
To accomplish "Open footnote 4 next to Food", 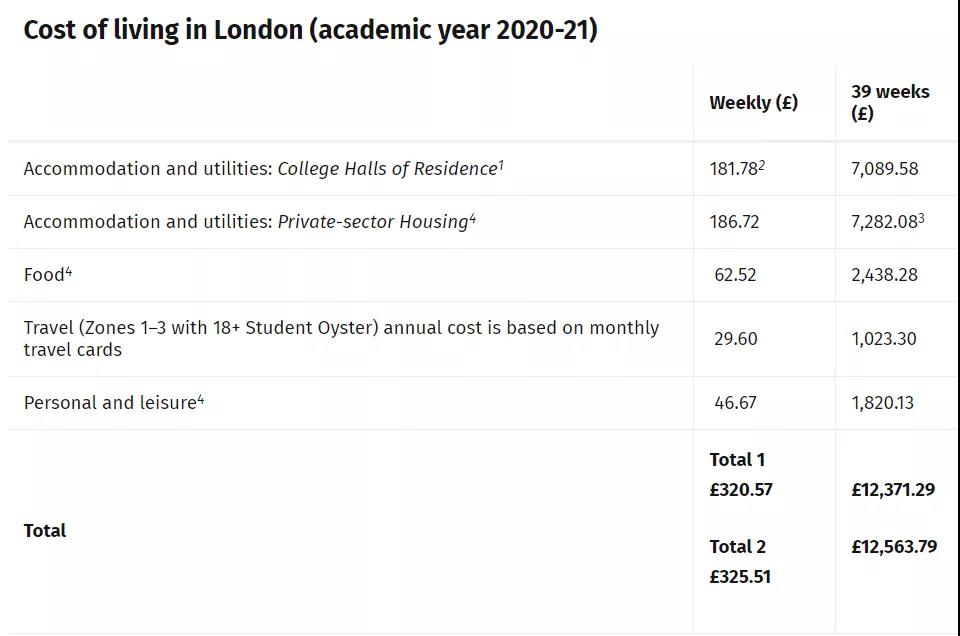I will (x=69, y=270).
